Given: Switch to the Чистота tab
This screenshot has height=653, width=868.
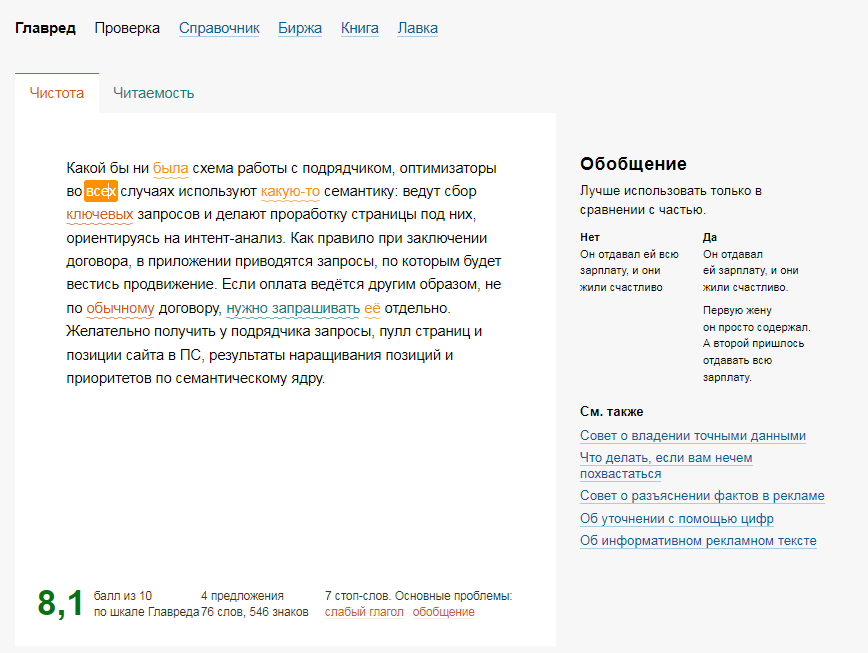Looking at the screenshot, I should point(57,93).
